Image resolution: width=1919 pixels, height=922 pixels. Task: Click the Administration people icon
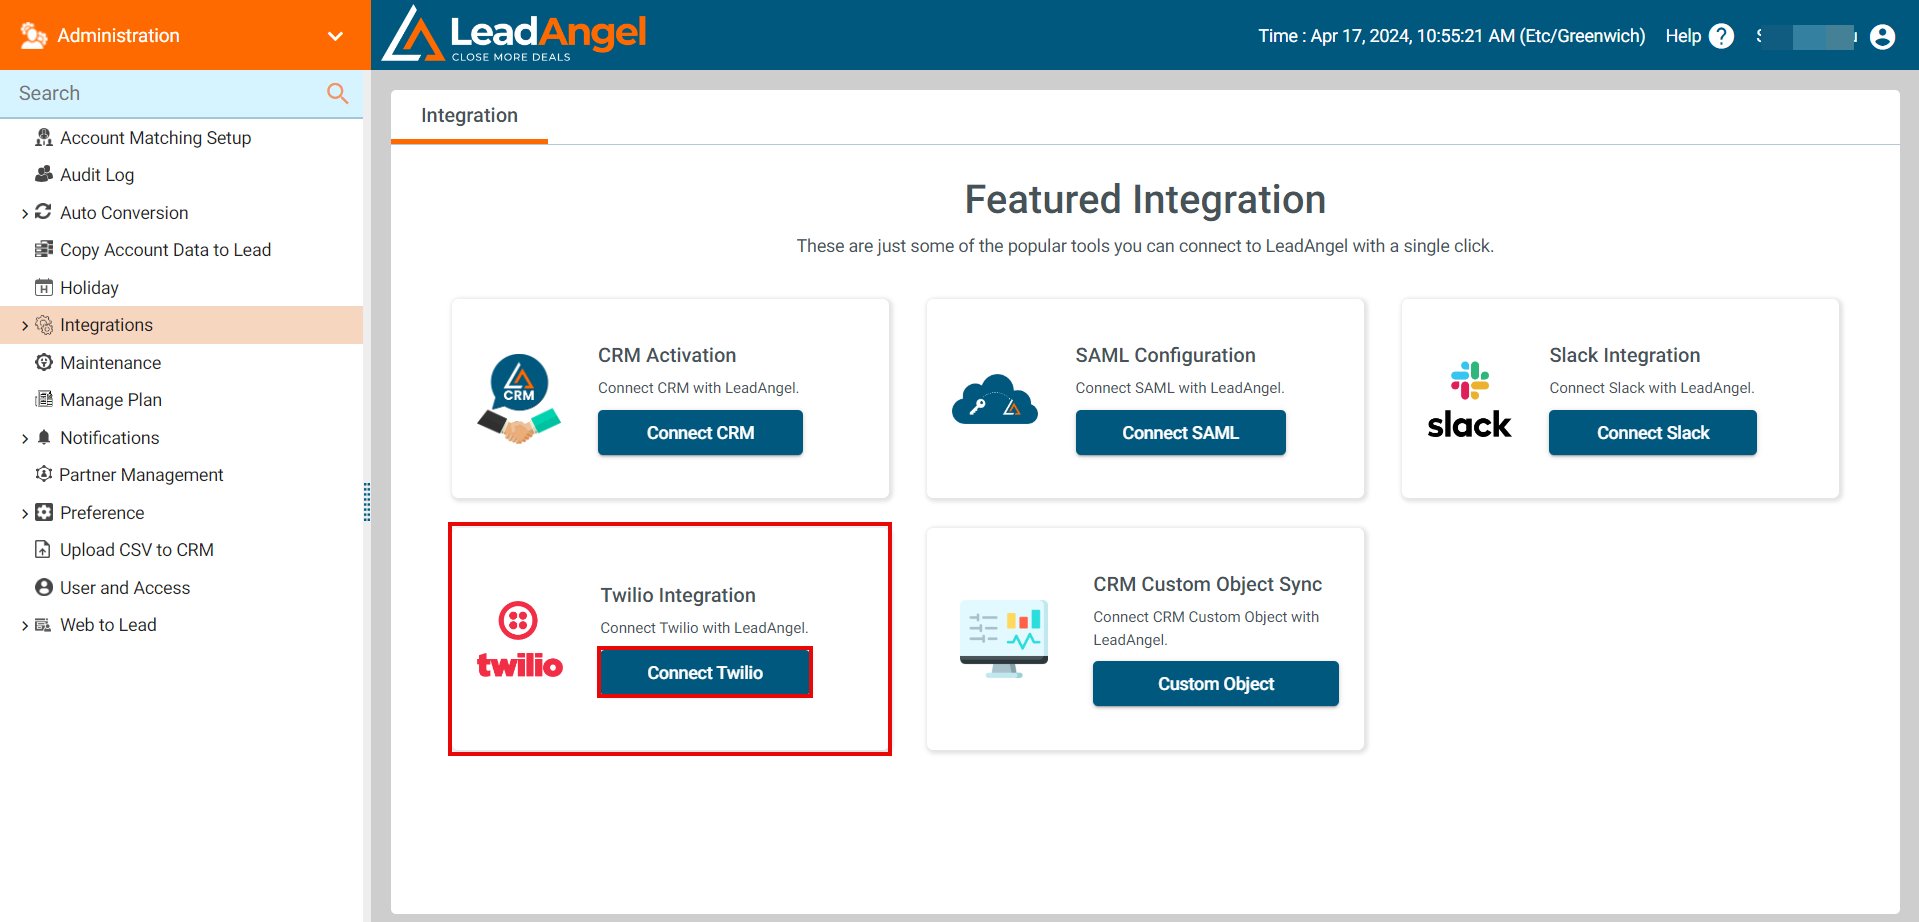point(33,35)
